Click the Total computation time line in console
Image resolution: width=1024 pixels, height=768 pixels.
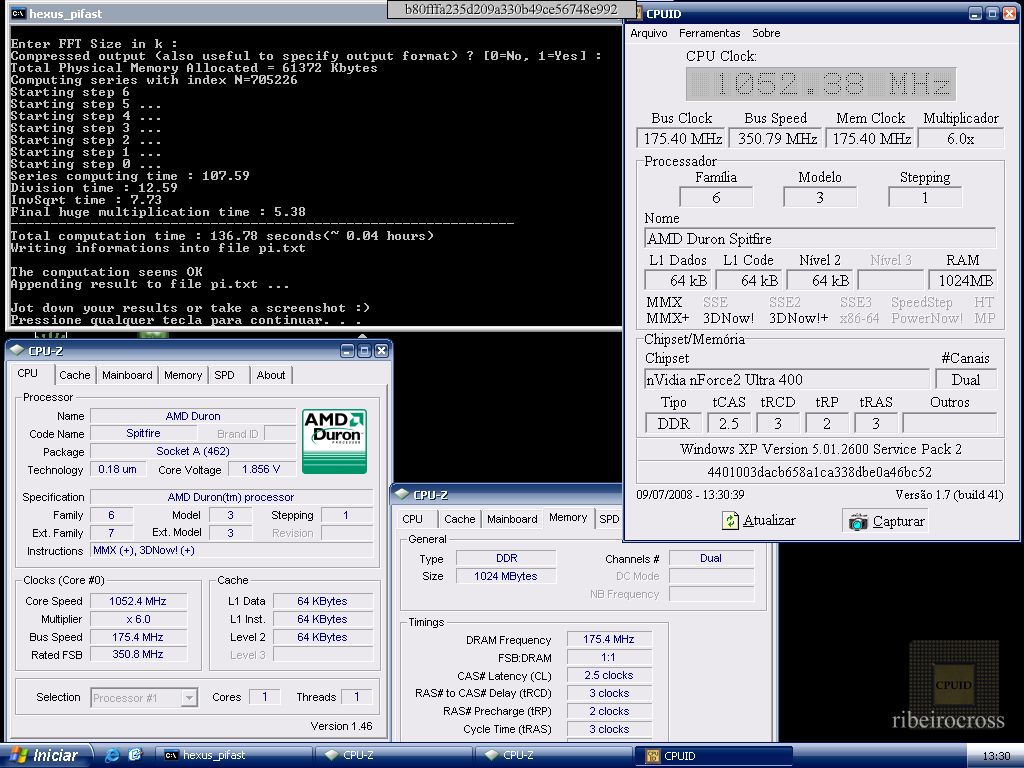pyautogui.click(x=222, y=236)
